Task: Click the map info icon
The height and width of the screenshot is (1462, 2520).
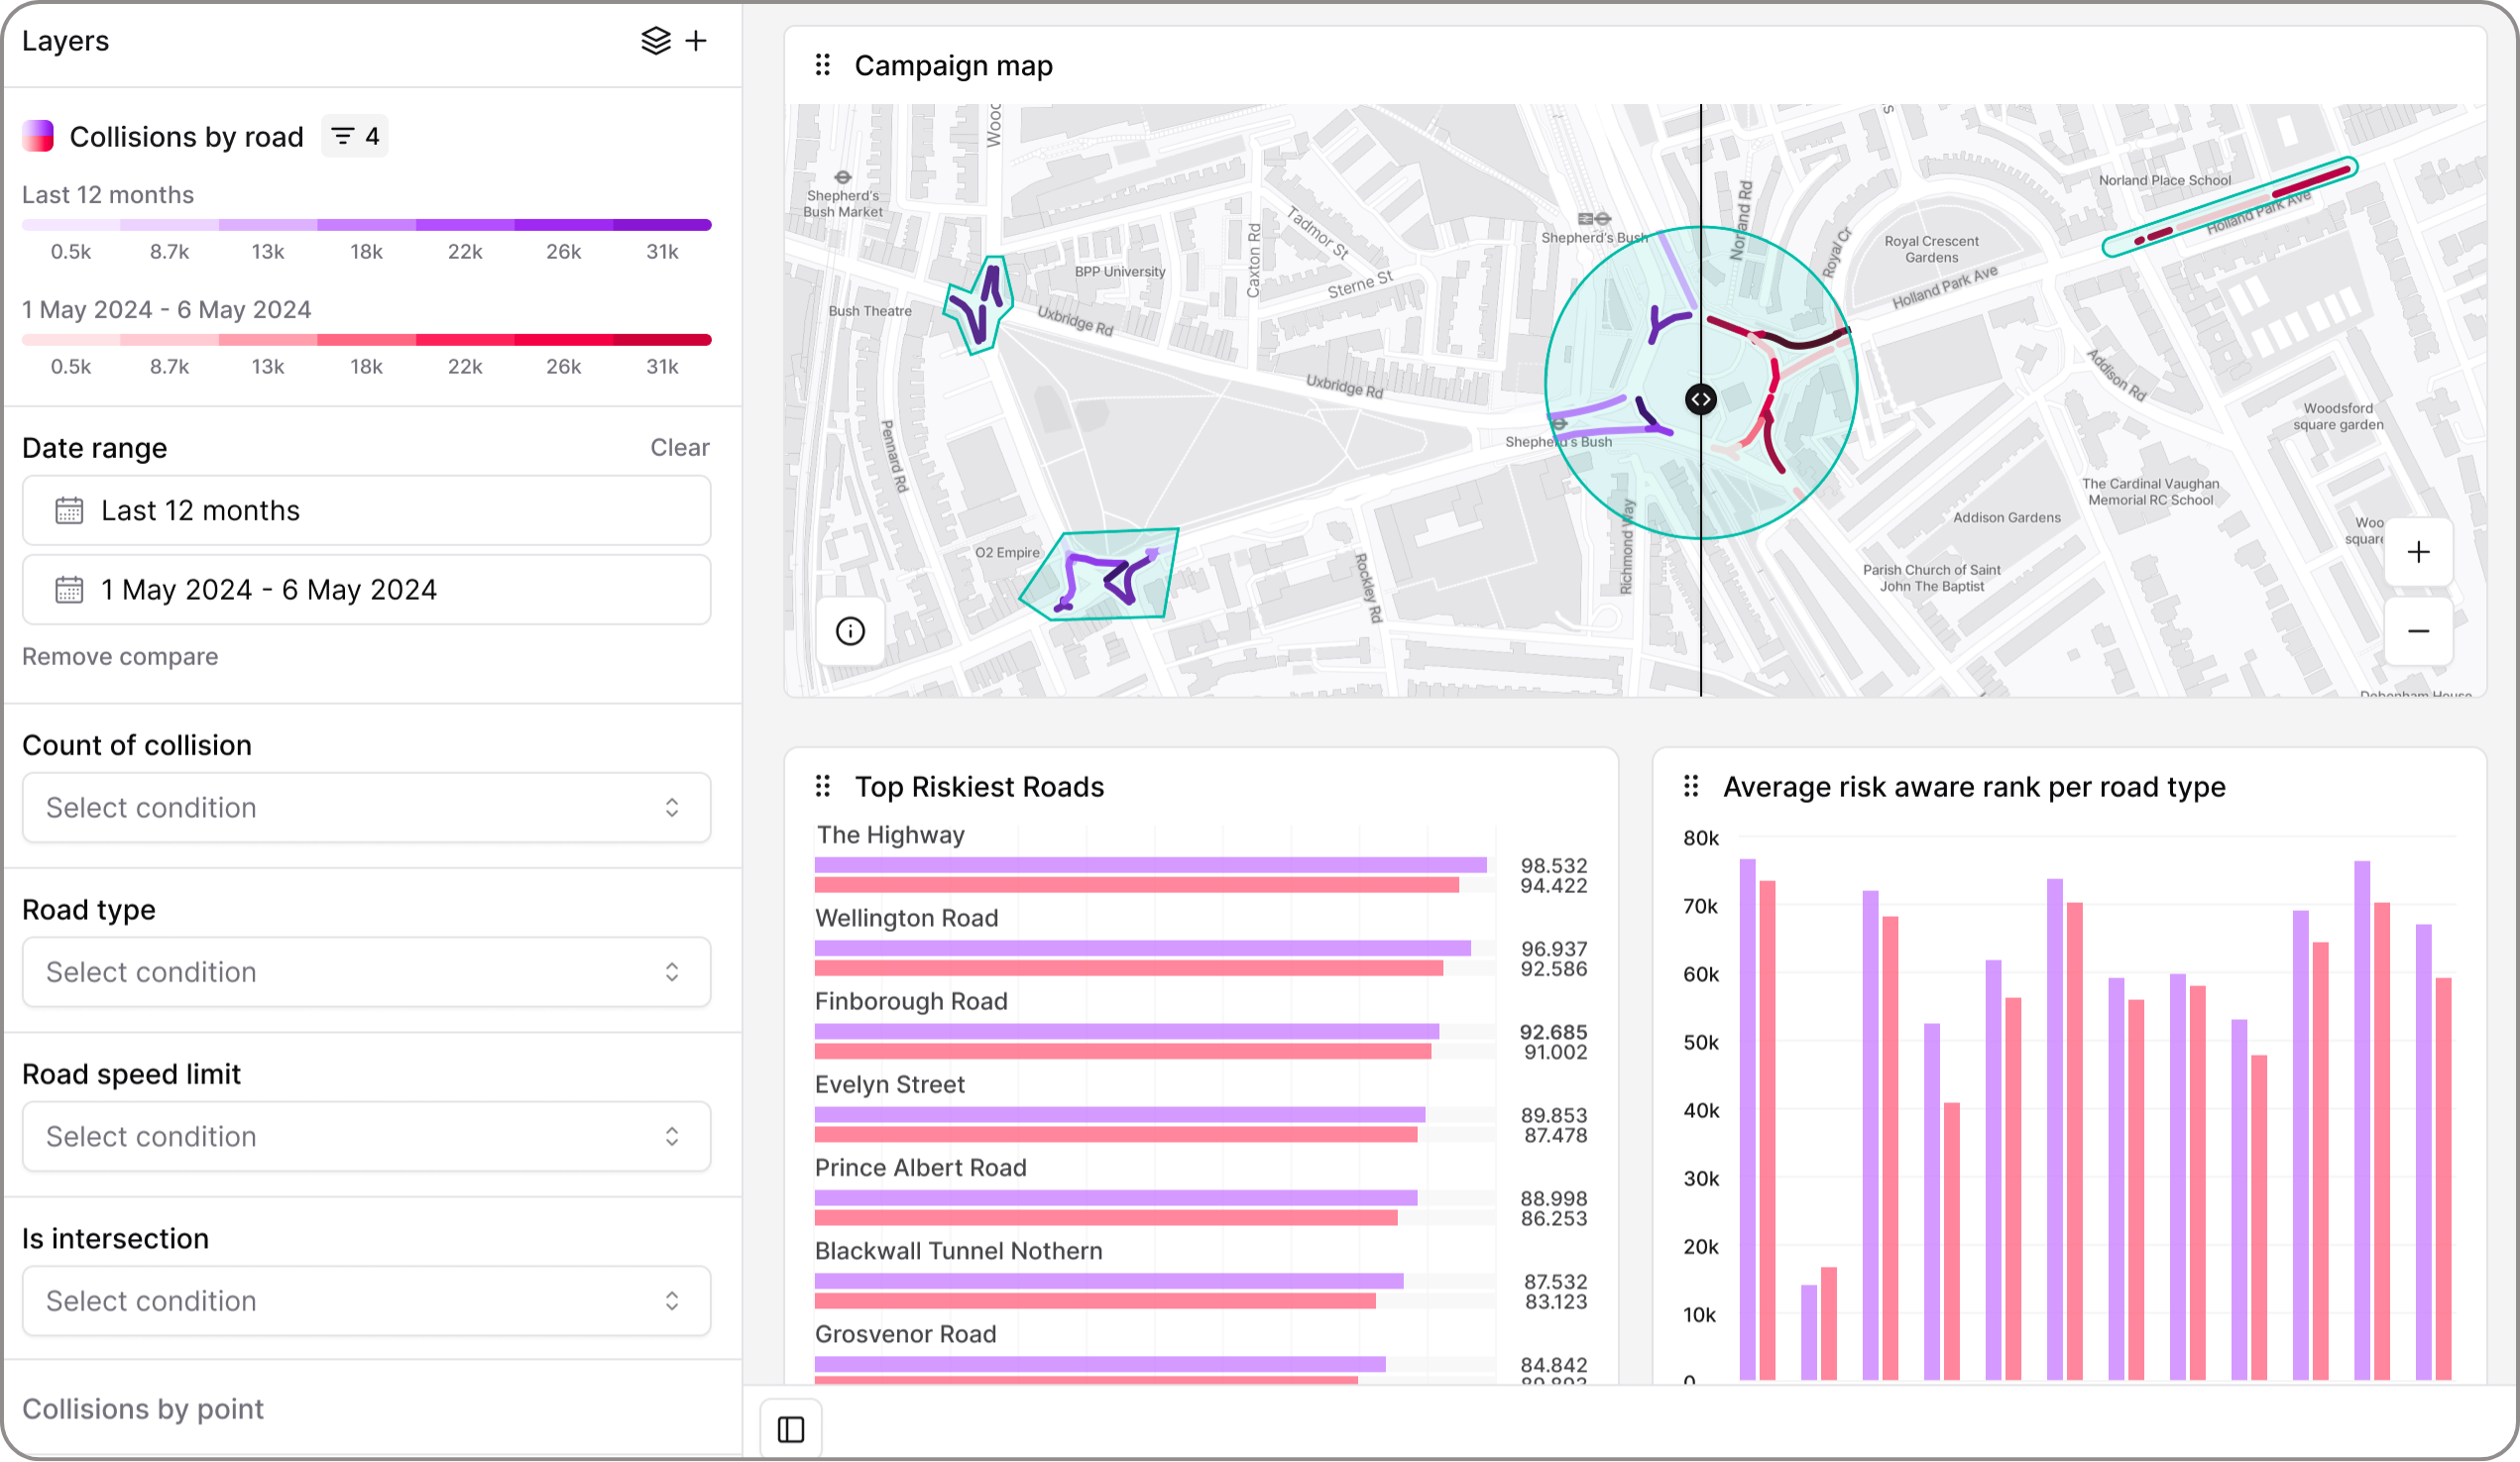Action: point(850,631)
